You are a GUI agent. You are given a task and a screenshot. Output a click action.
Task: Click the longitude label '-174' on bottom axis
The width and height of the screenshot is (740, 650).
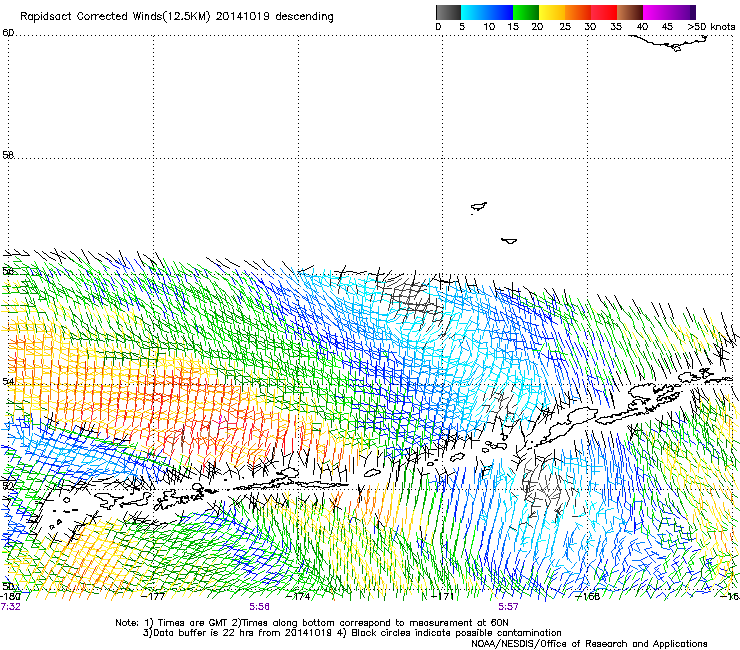coord(298,597)
